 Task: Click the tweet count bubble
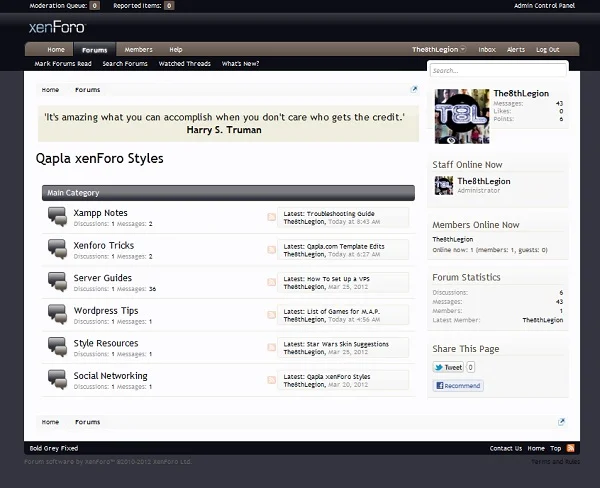click(471, 367)
